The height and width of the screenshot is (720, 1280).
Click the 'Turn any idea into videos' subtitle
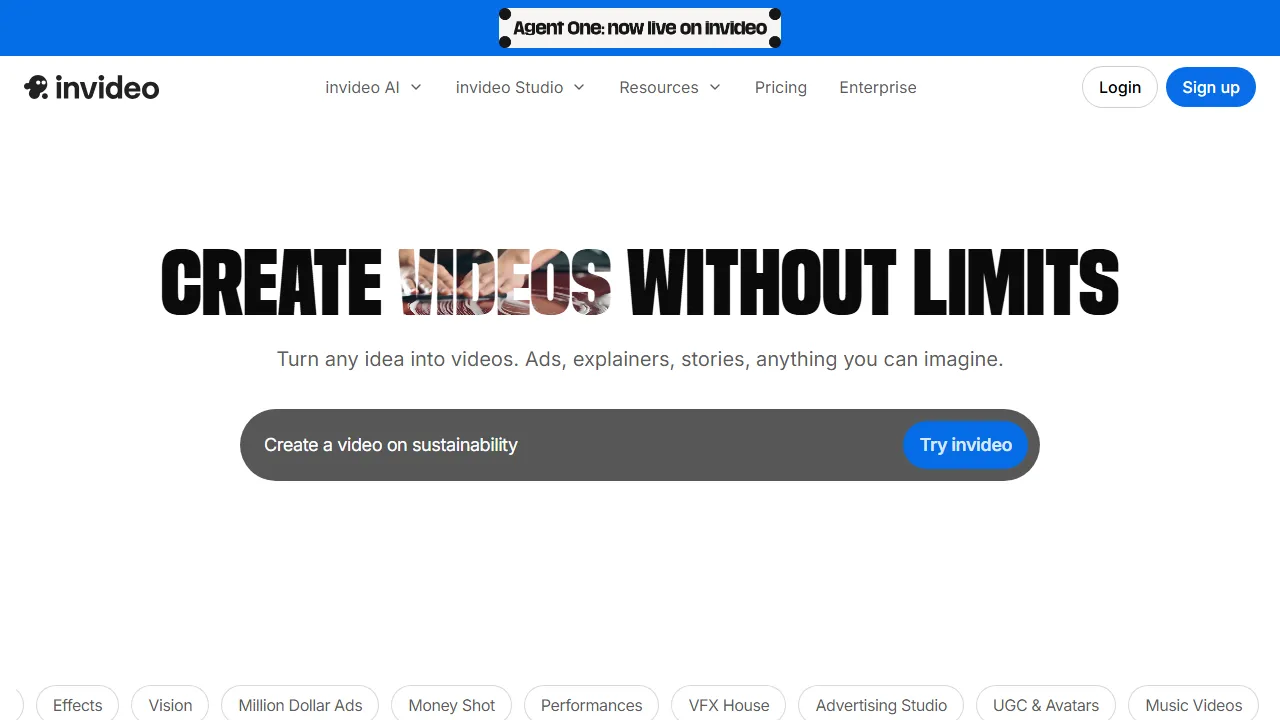point(640,359)
